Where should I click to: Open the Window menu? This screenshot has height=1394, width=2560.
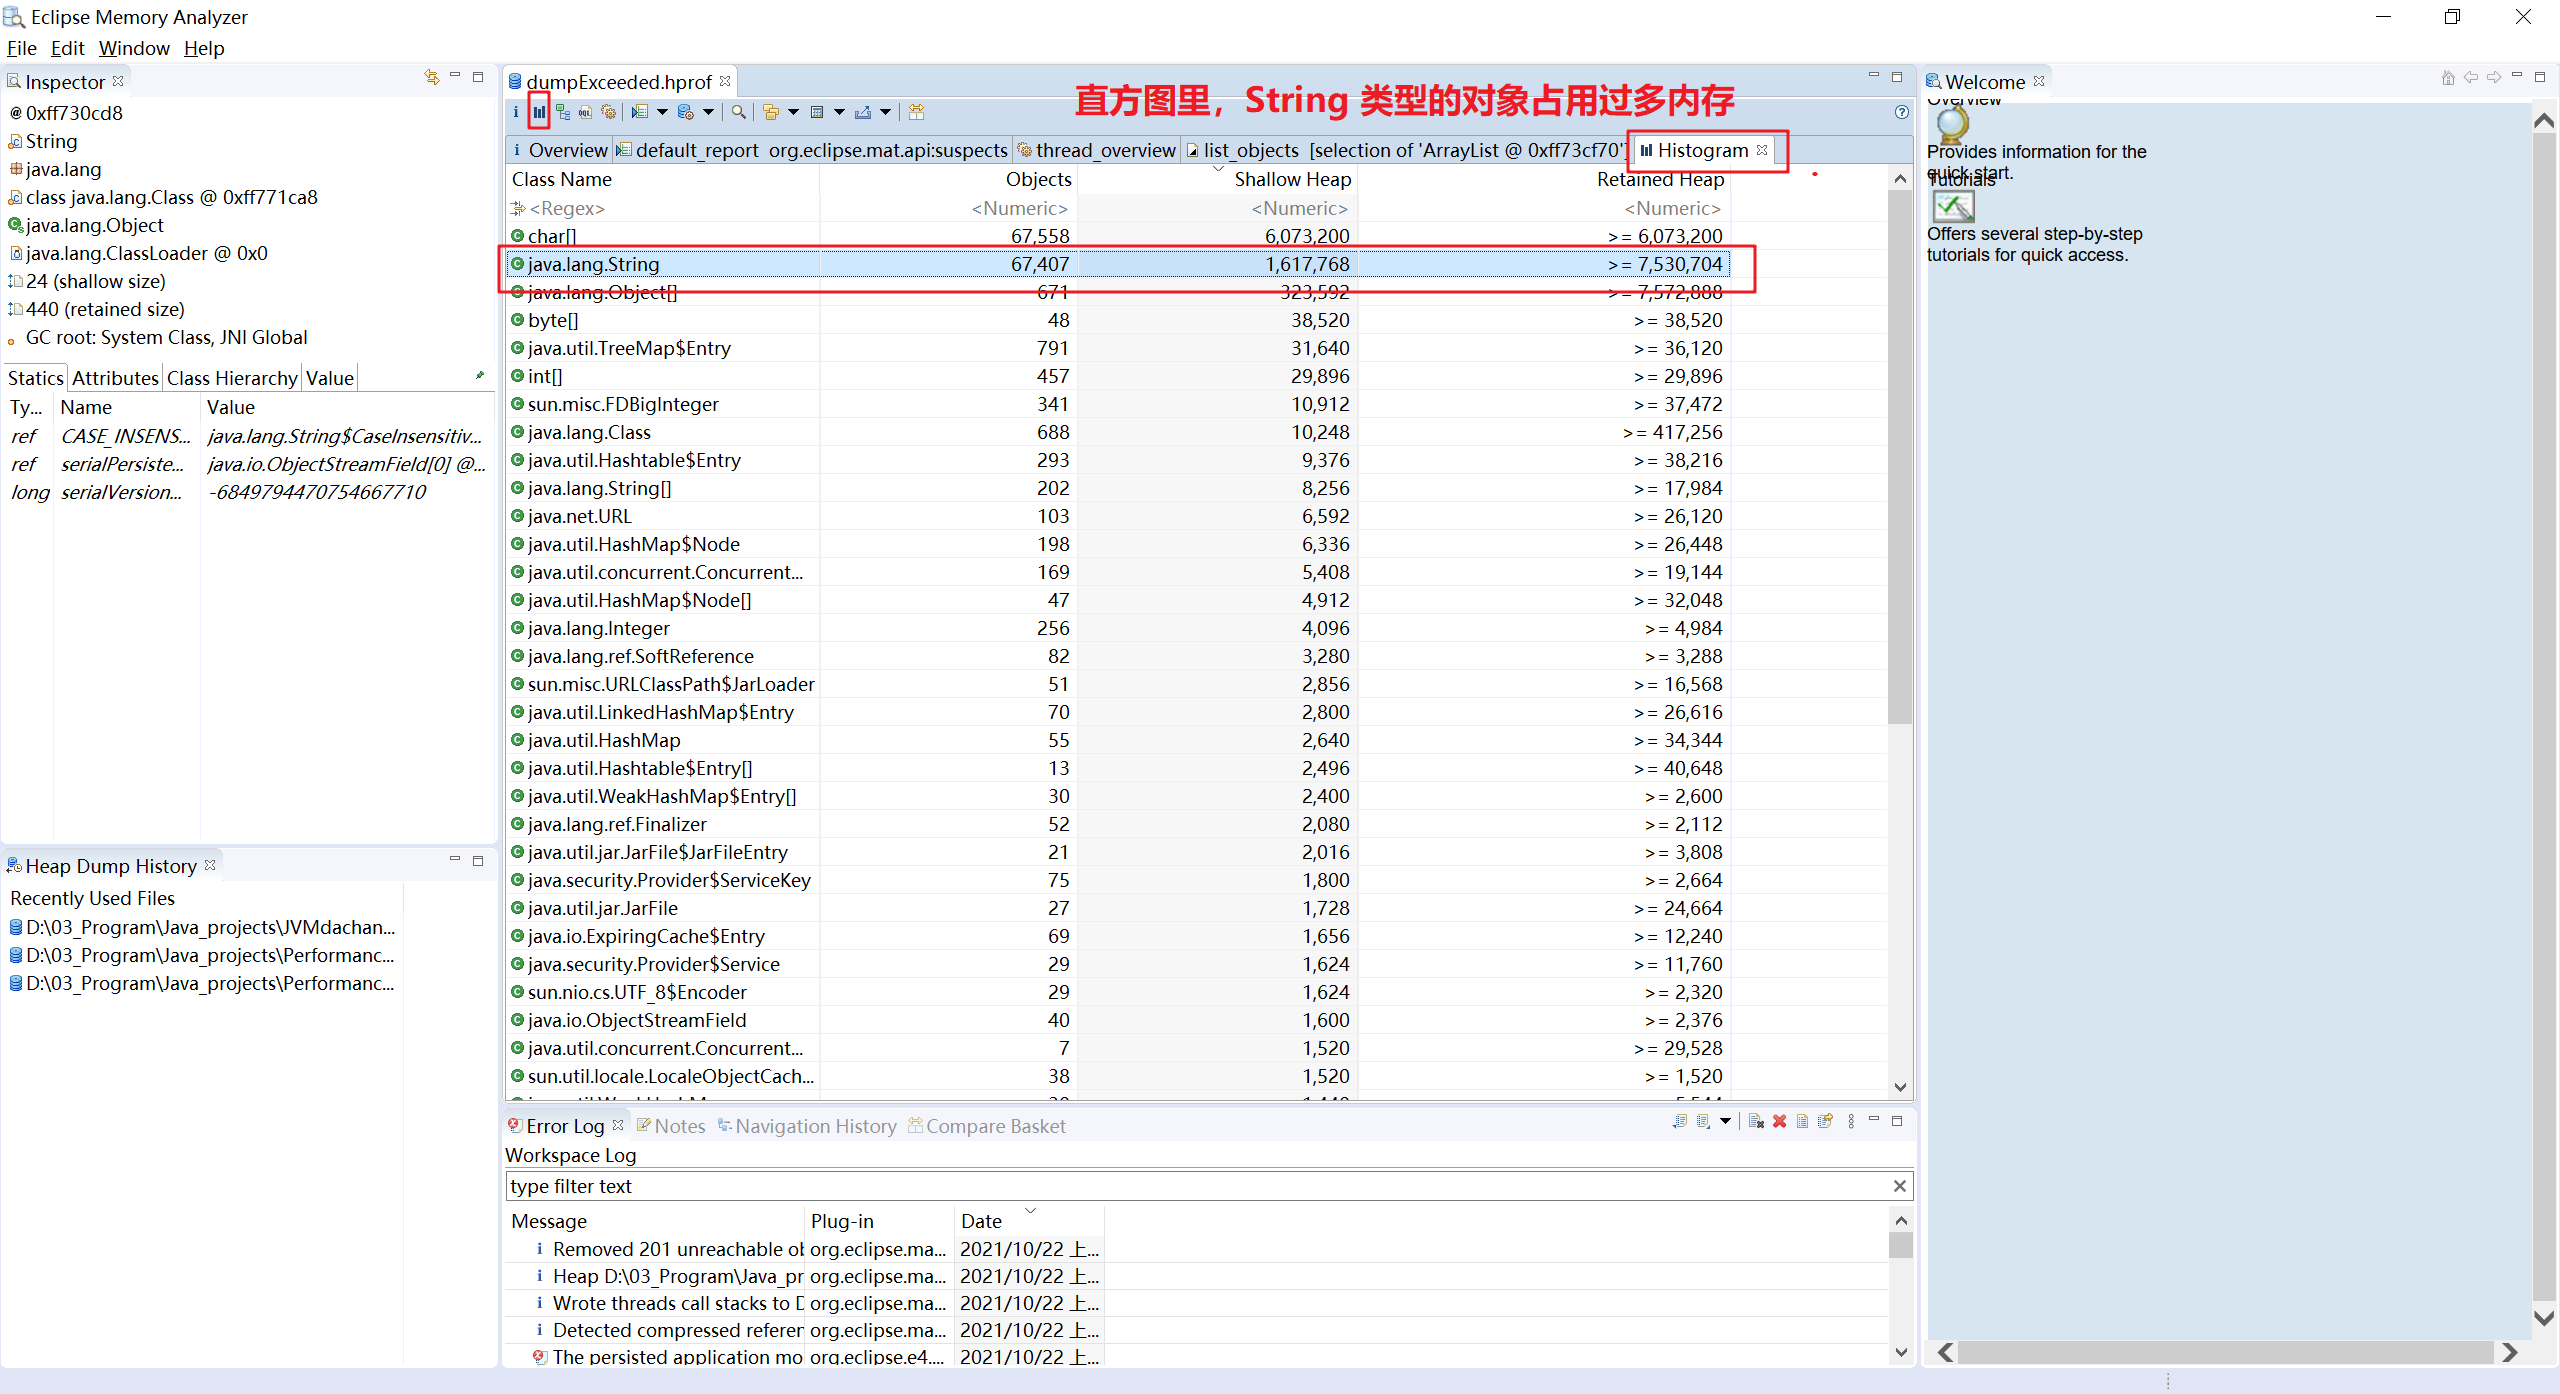pyautogui.click(x=134, y=48)
